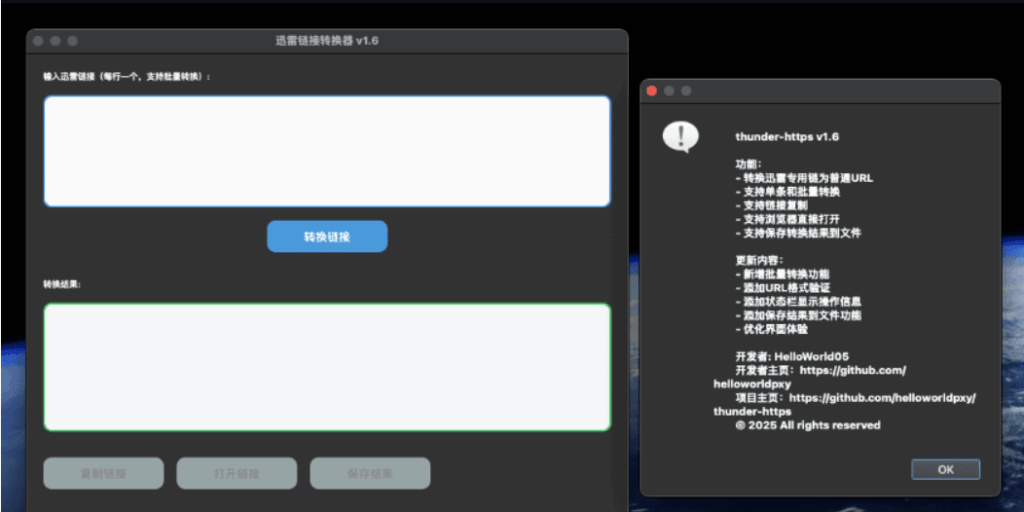Close the thunder-https about dialog
The width and height of the screenshot is (1024, 512).
coord(651,91)
